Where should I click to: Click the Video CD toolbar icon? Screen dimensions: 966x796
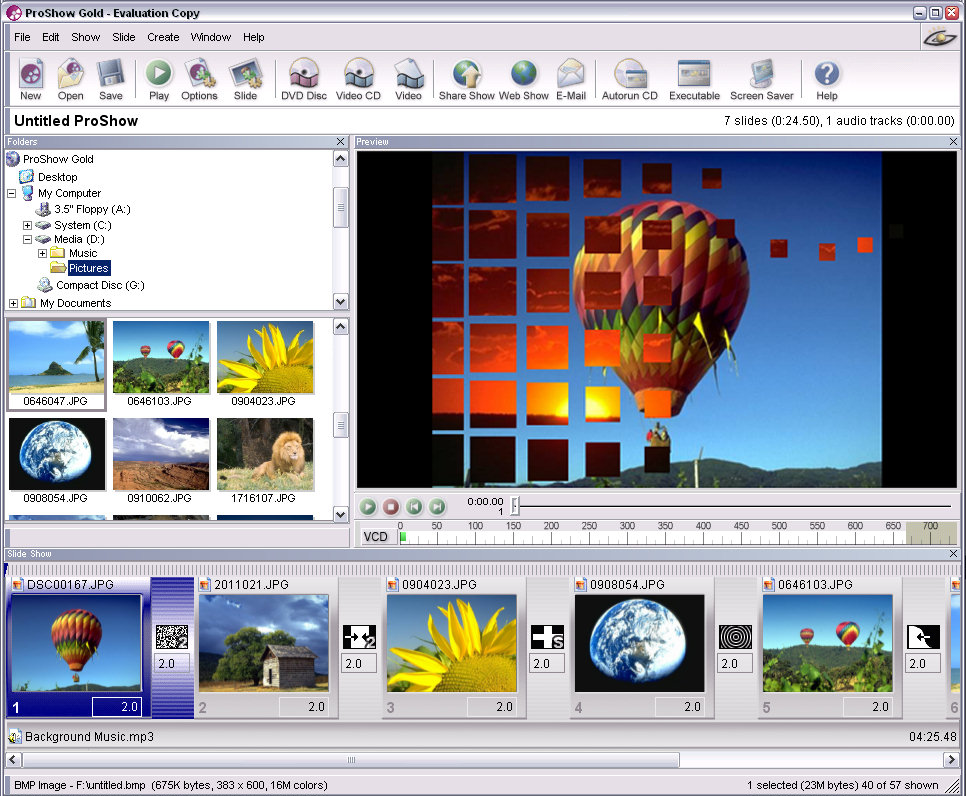coord(358,76)
